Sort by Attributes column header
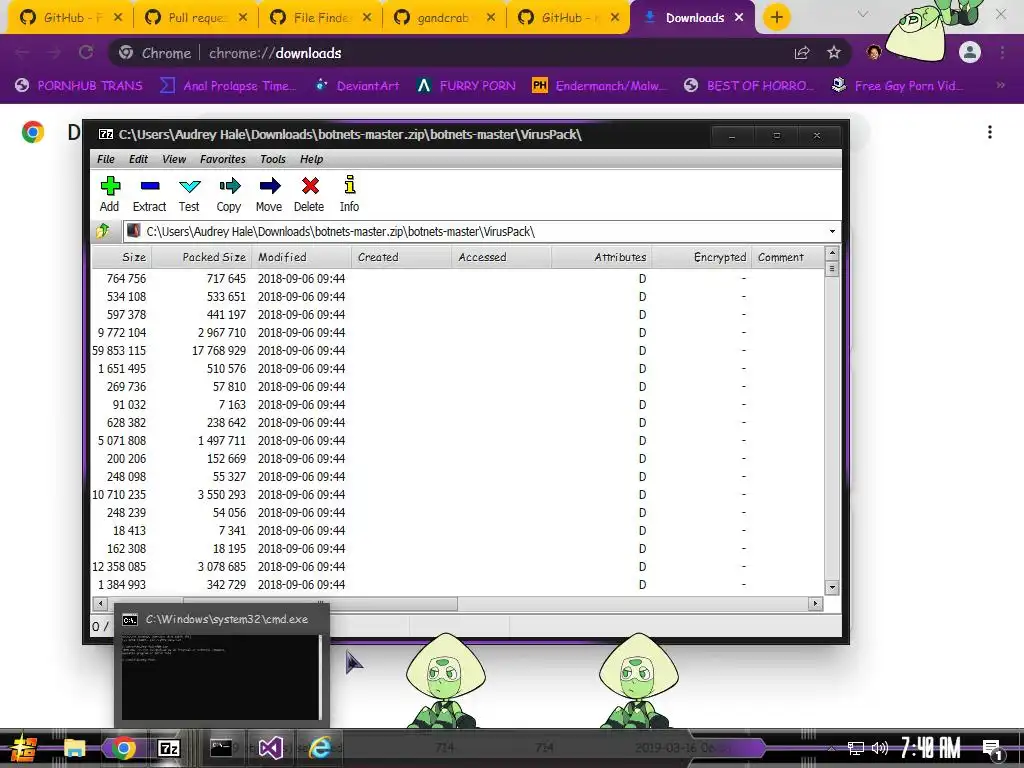 [x=602, y=257]
